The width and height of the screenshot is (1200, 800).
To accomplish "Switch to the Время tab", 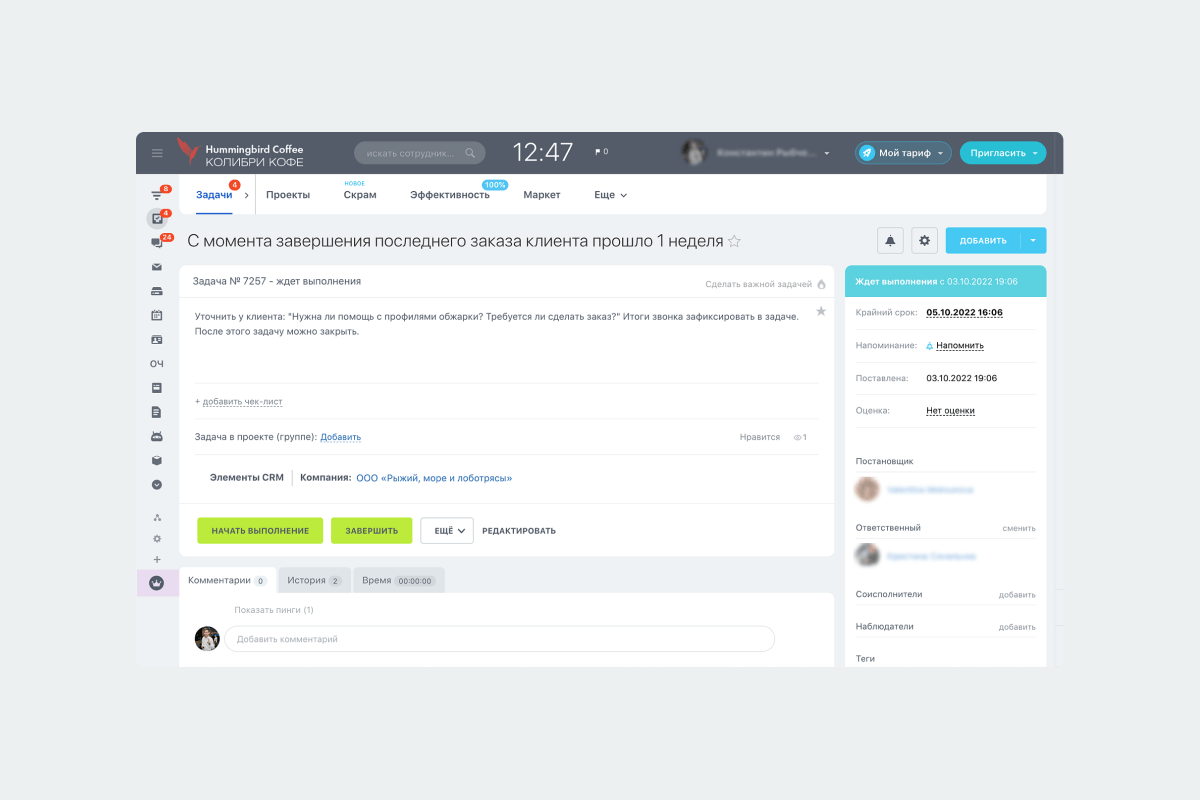I will click(x=399, y=580).
